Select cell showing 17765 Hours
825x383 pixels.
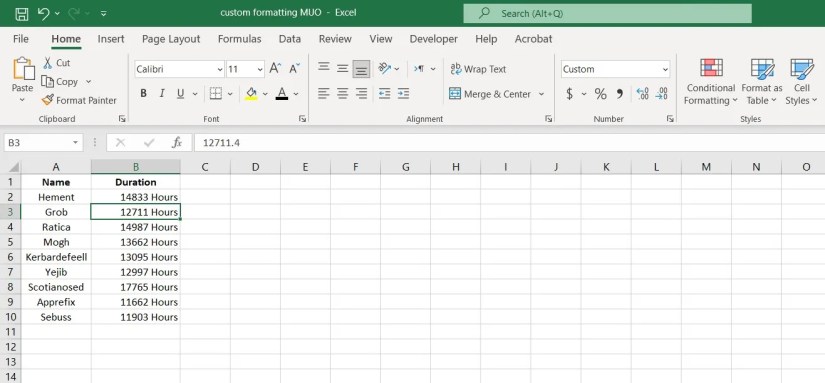(x=136, y=287)
